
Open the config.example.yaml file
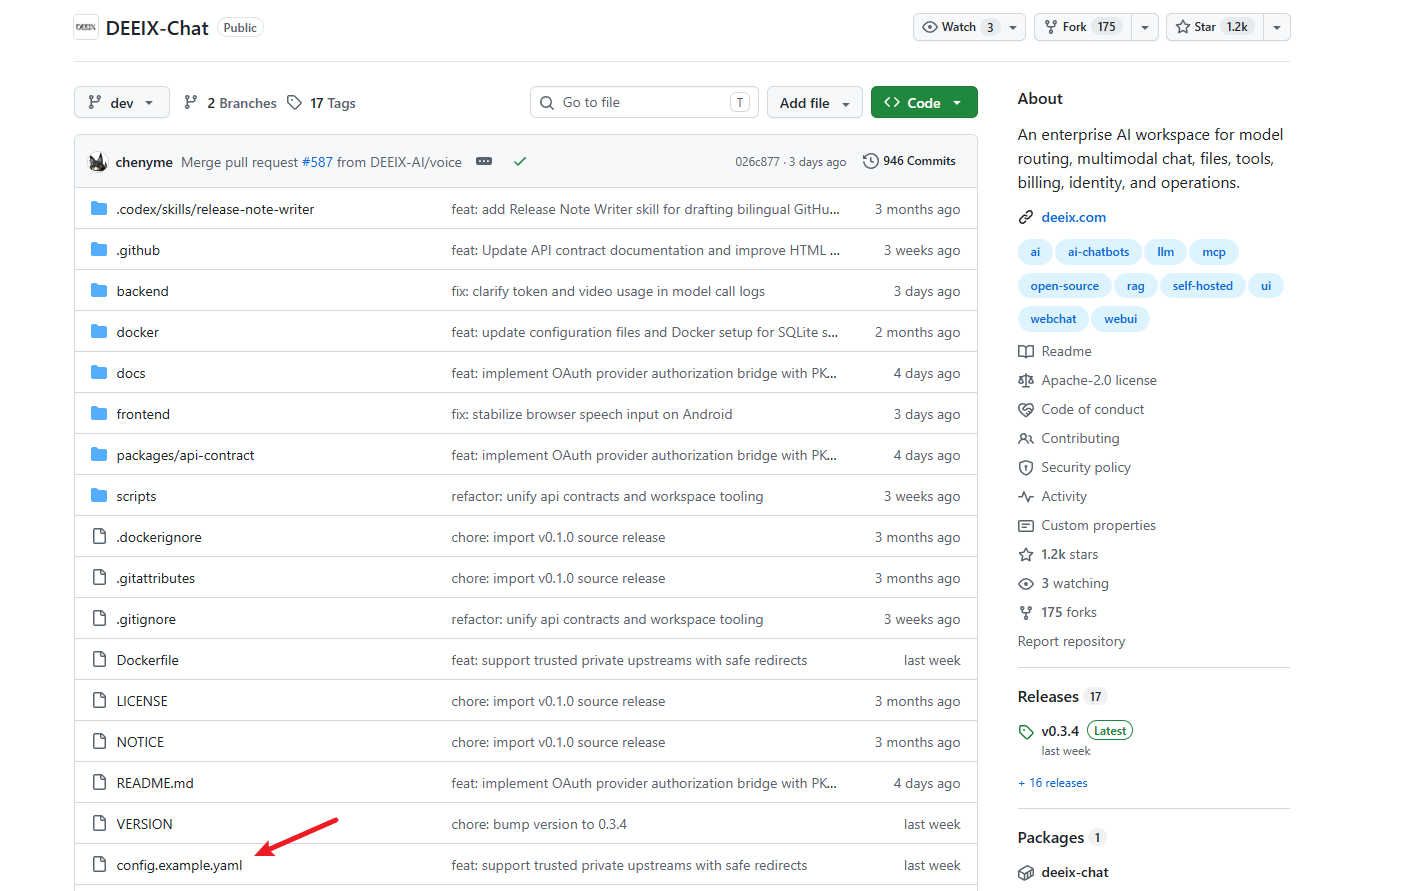tap(180, 865)
